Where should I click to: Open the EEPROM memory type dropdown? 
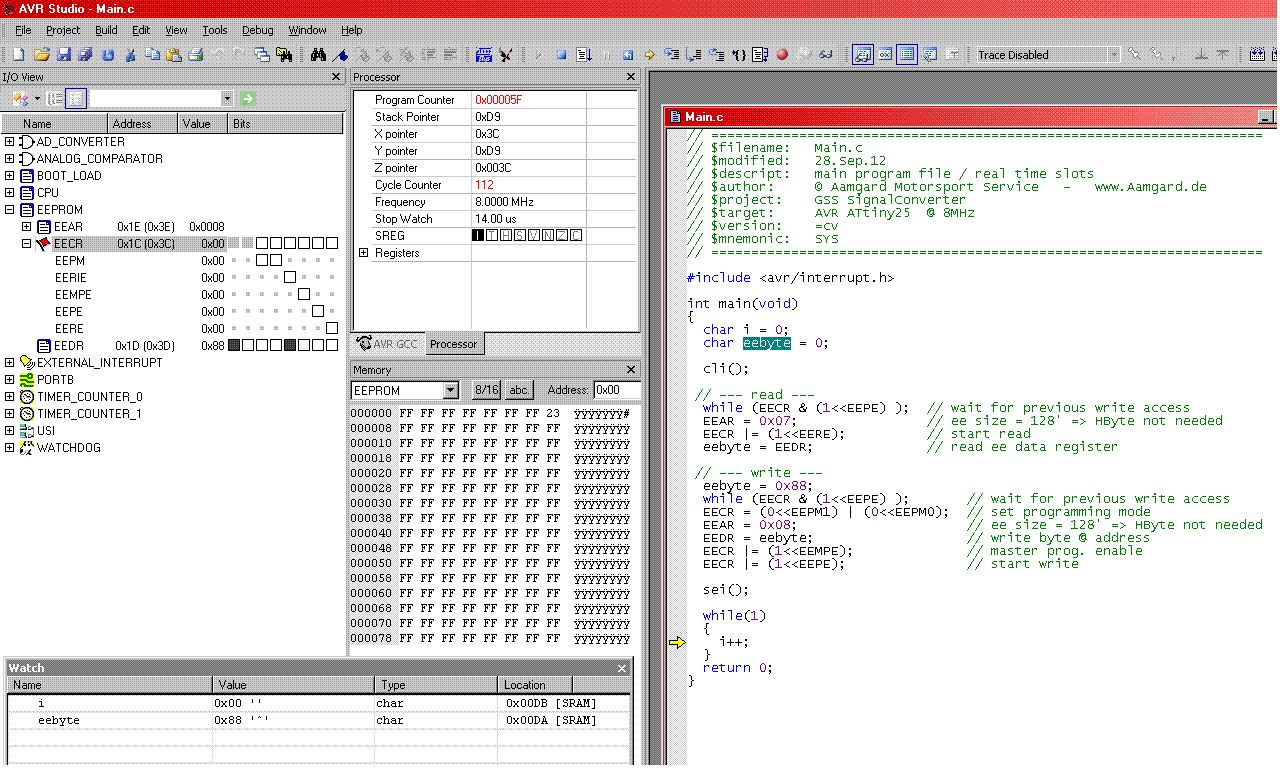point(451,390)
